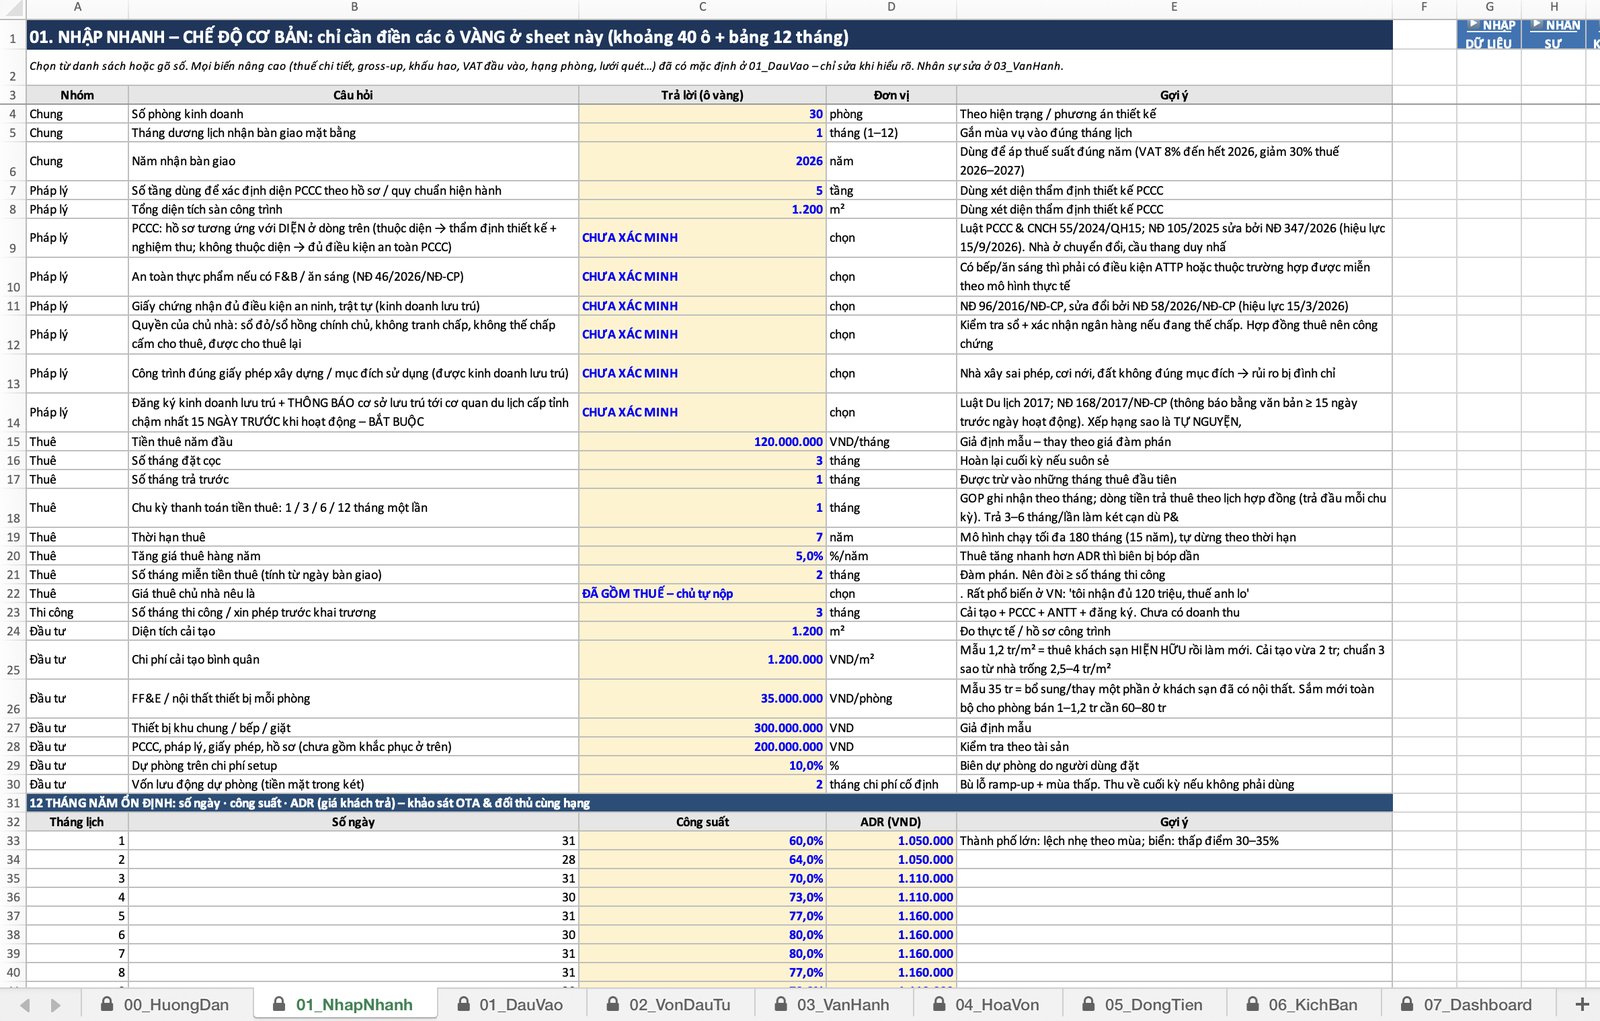The height and width of the screenshot is (1021, 1600).
Task: Add a new sheet with the plus icon
Action: tap(1582, 1004)
